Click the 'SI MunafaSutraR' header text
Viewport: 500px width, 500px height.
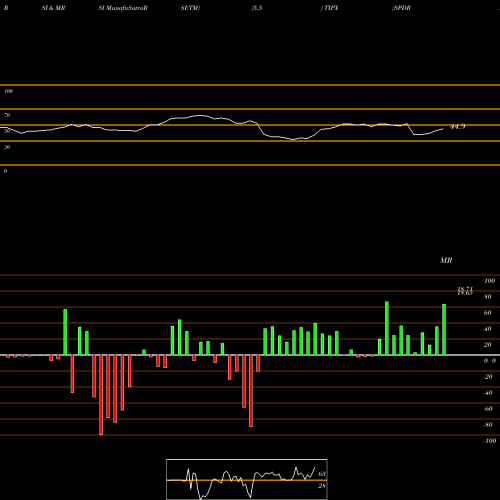[x=123, y=8]
